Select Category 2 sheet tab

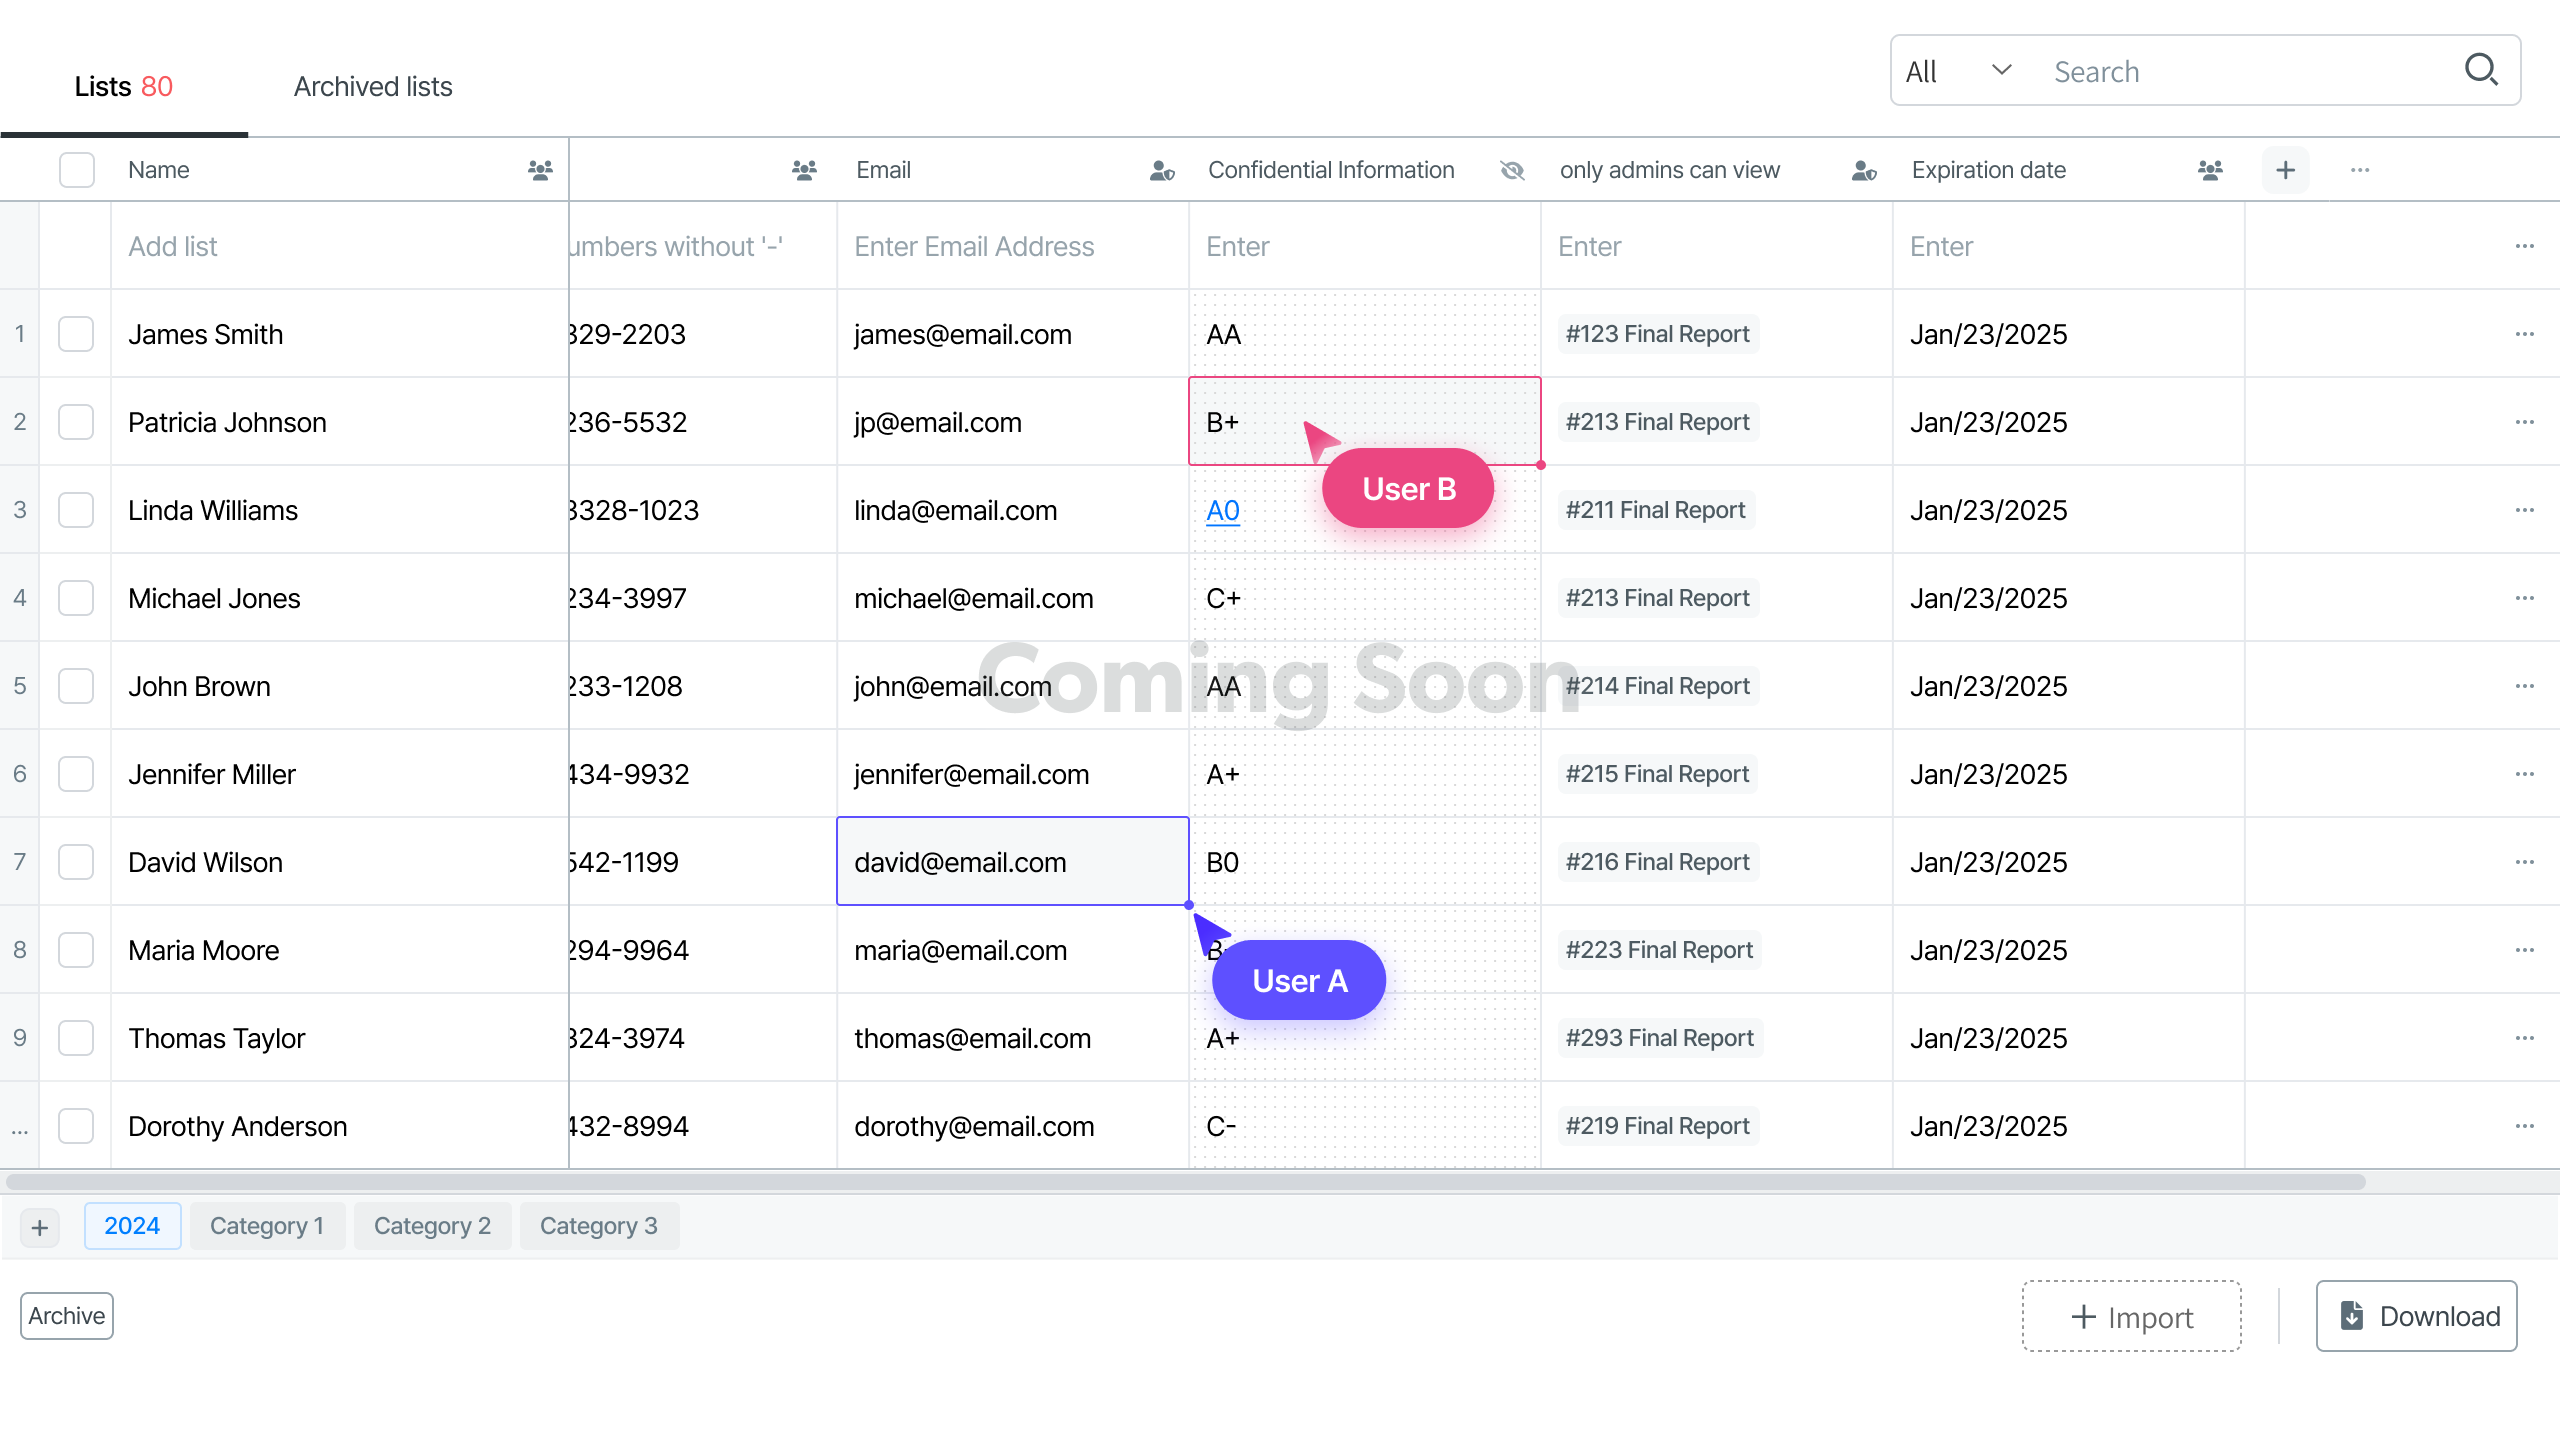[x=432, y=1226]
